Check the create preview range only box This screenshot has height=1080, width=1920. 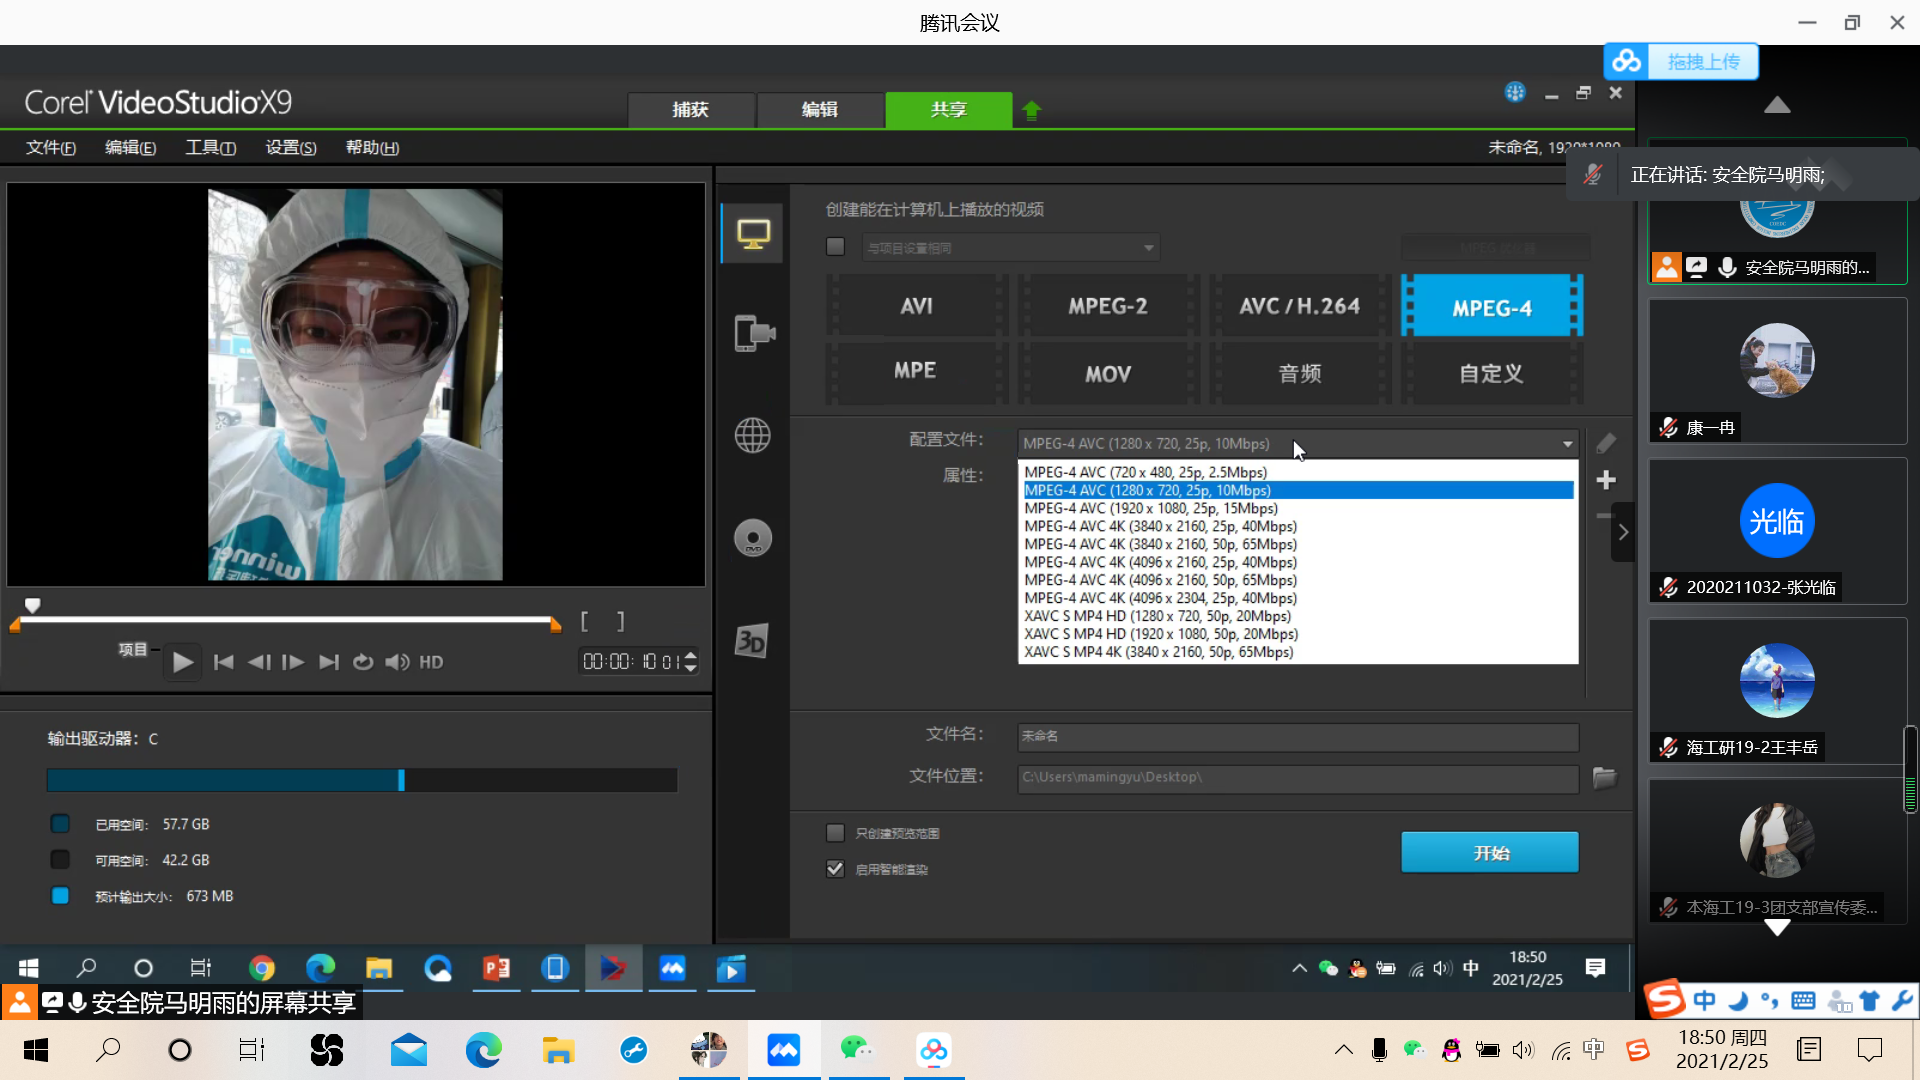click(x=836, y=833)
